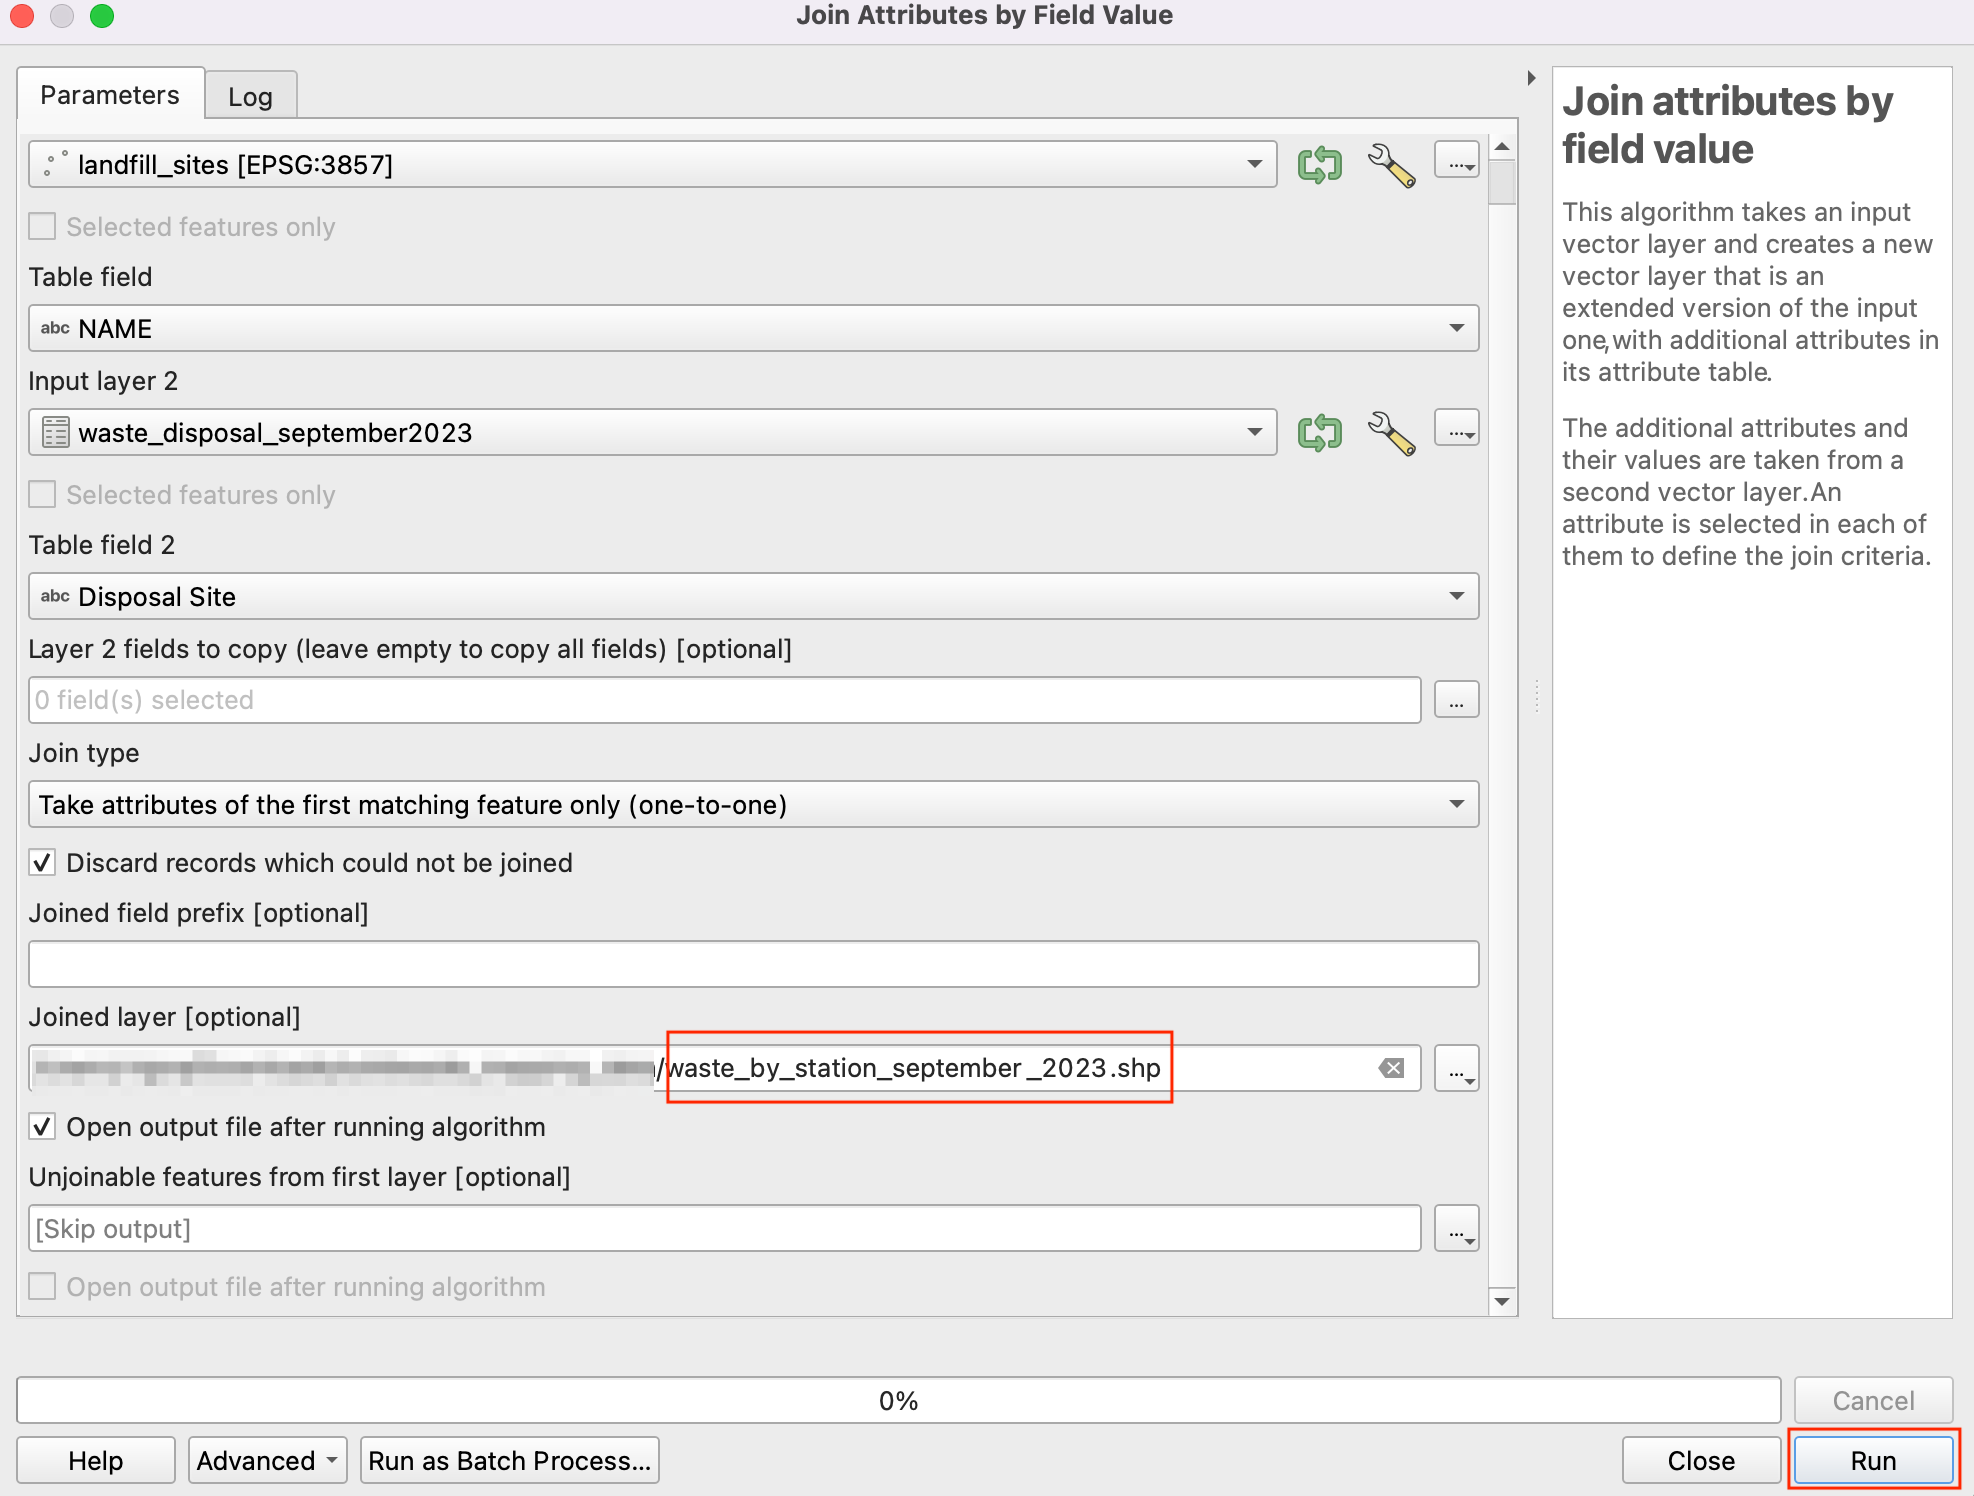Click the Run button
This screenshot has height=1496, width=1974.
click(1872, 1460)
